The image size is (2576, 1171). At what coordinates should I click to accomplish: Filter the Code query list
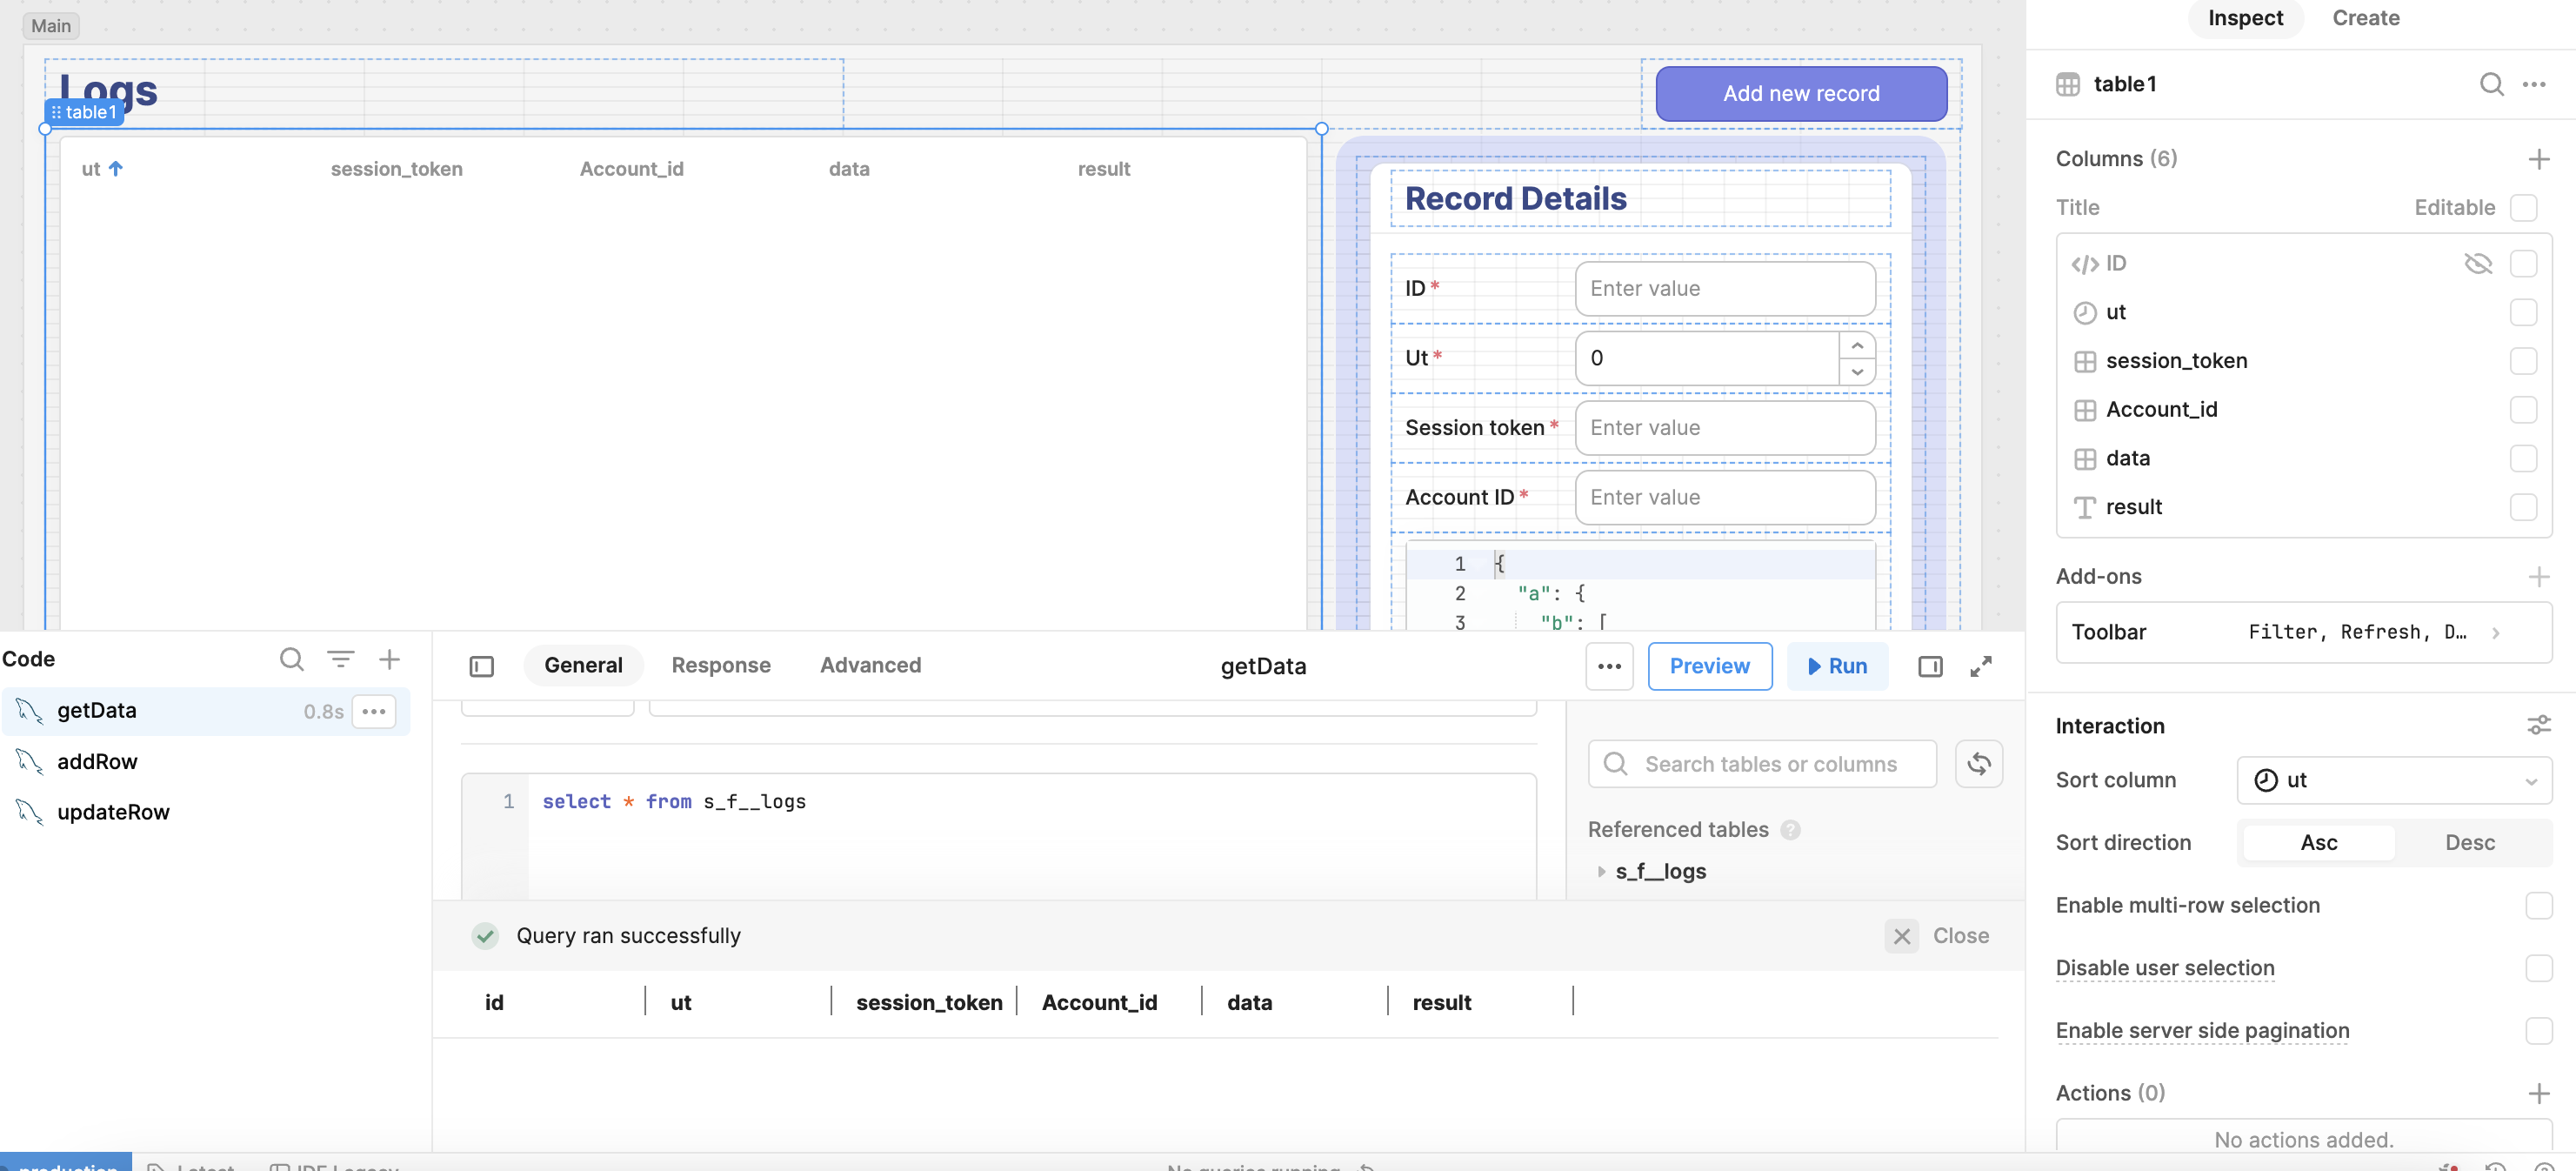pos(341,659)
